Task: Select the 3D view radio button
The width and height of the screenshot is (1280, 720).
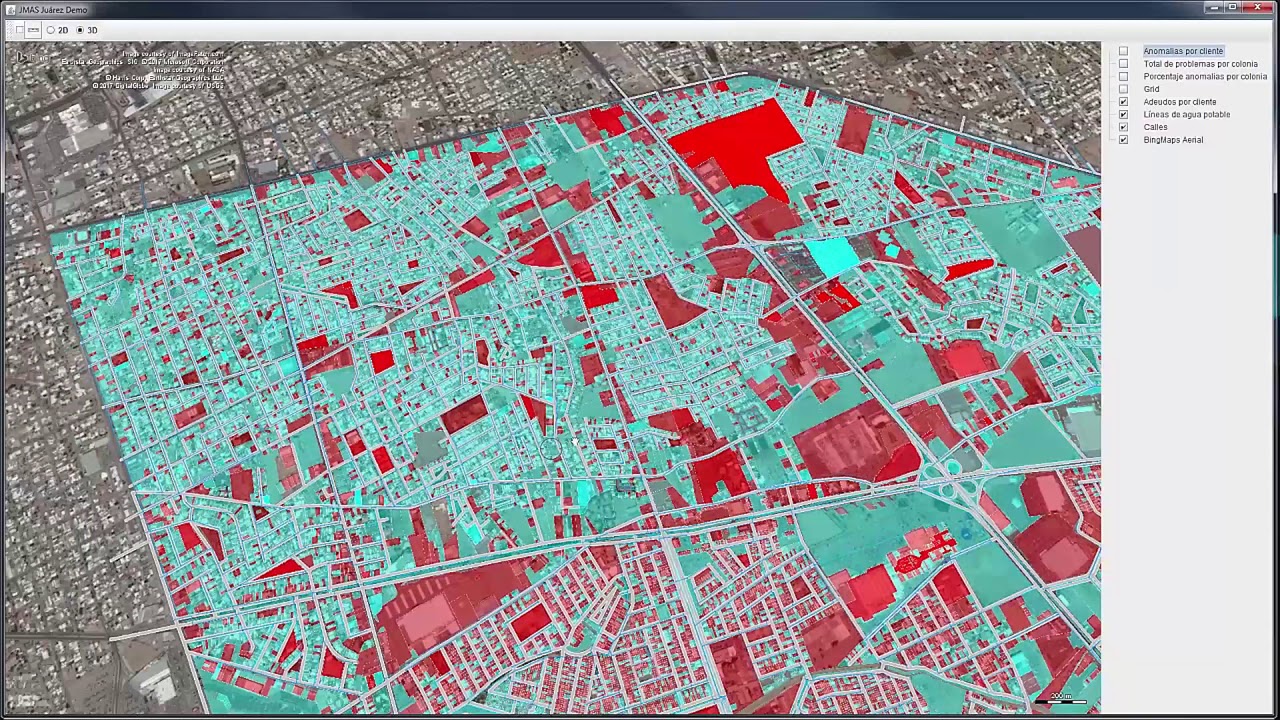Action: (80, 30)
